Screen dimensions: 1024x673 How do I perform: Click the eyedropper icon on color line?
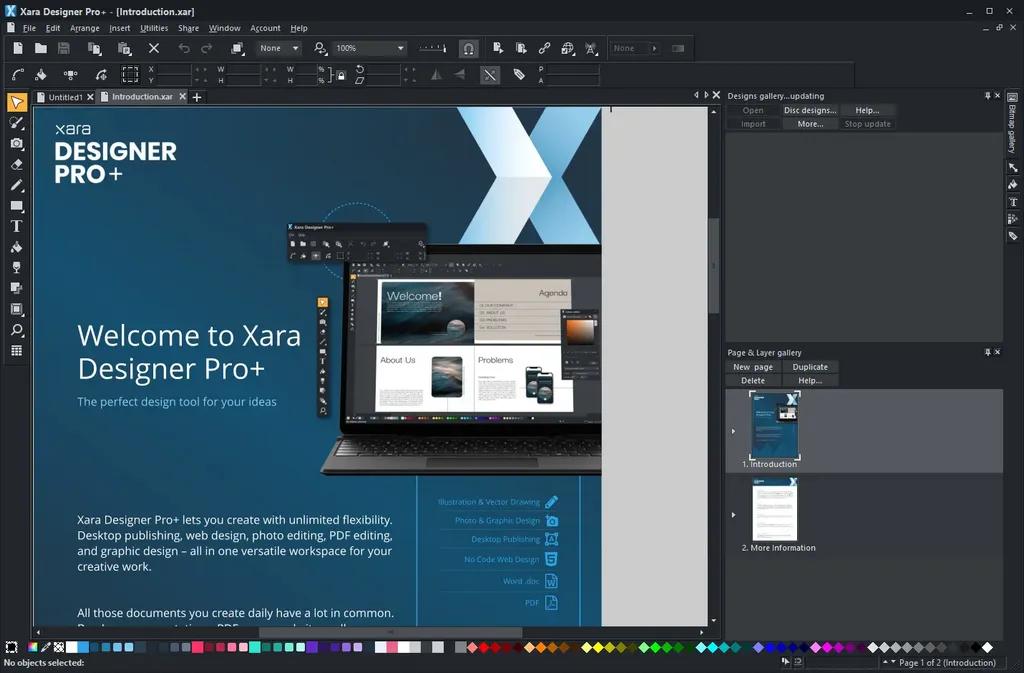pos(46,647)
